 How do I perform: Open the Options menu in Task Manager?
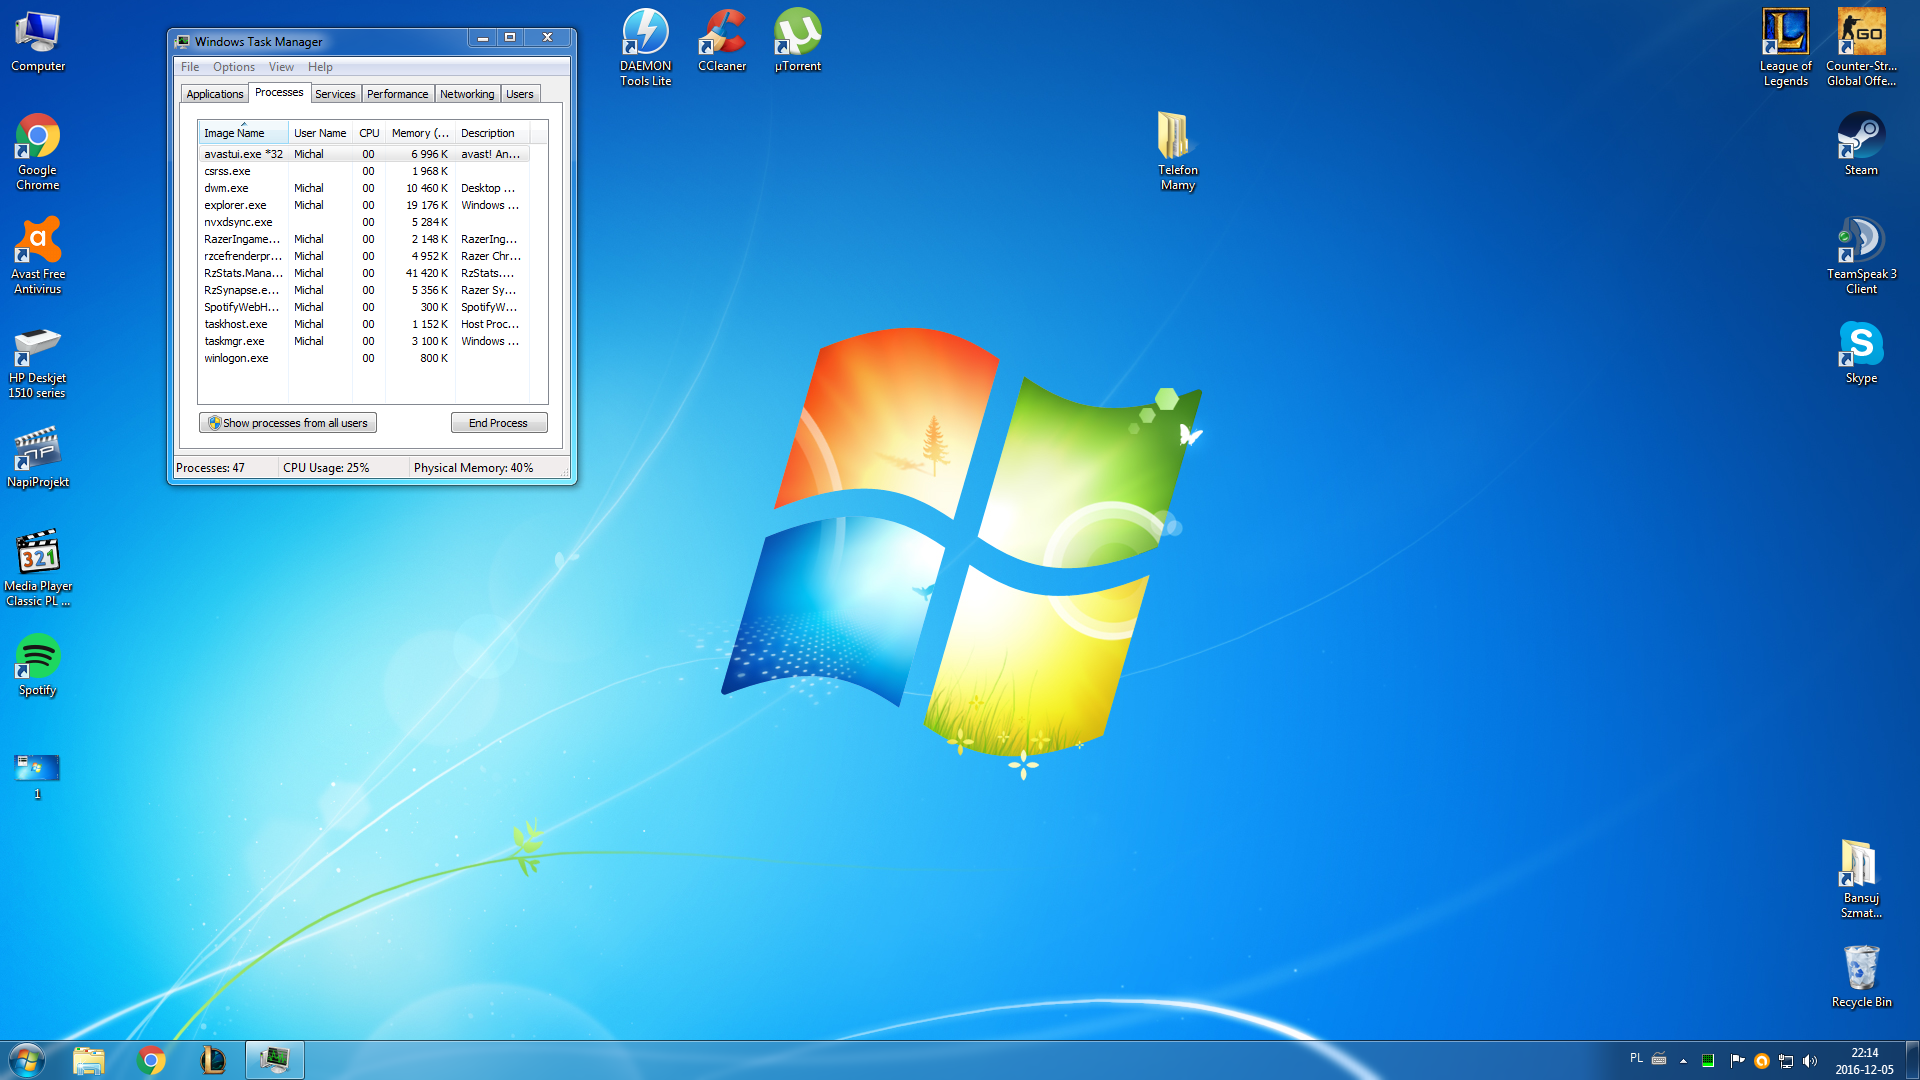coord(234,67)
